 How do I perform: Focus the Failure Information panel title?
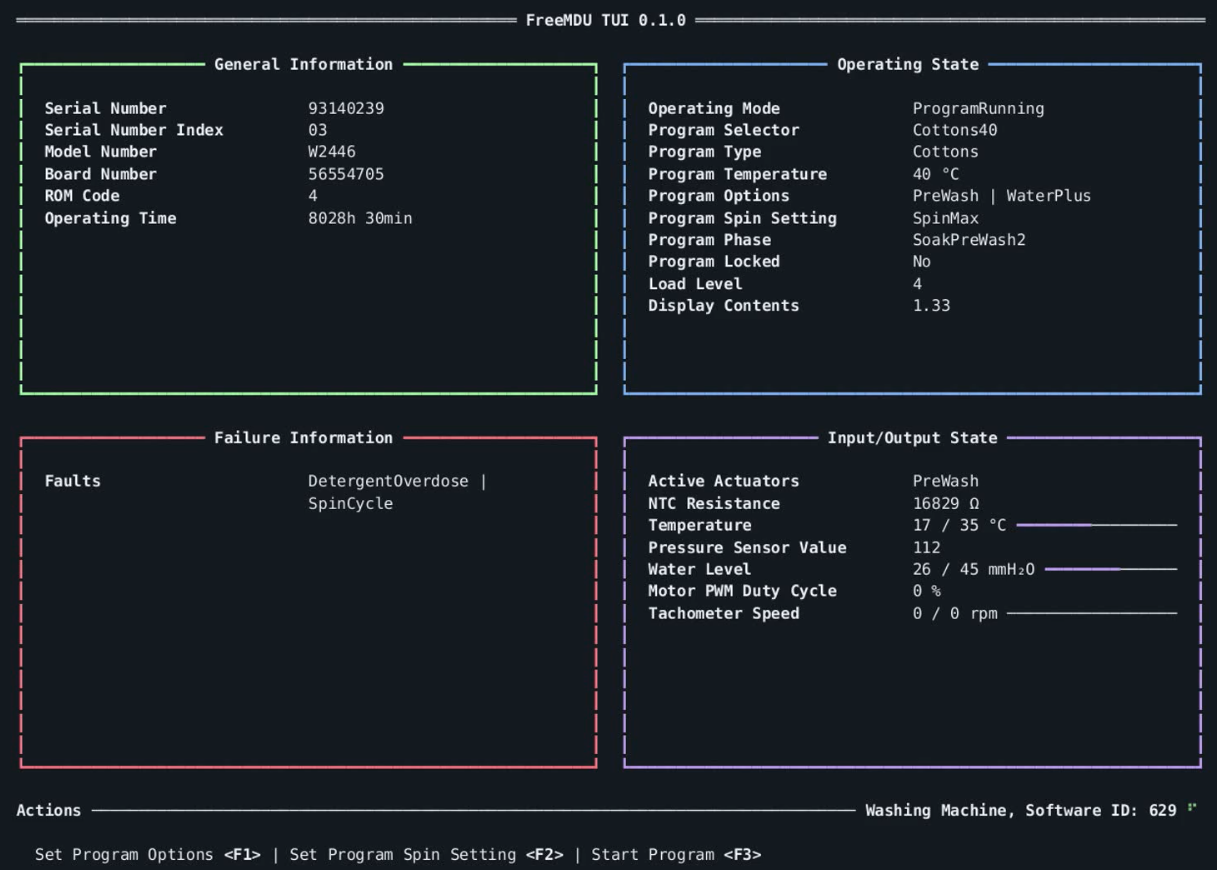point(304,438)
